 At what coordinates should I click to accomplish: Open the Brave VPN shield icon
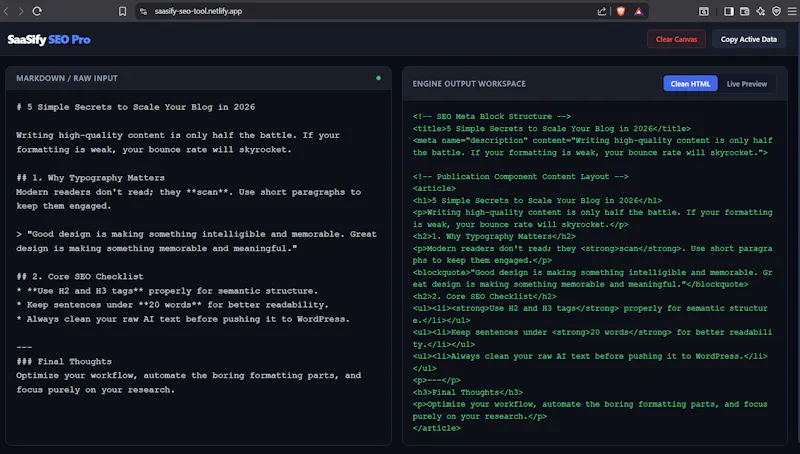click(x=776, y=11)
